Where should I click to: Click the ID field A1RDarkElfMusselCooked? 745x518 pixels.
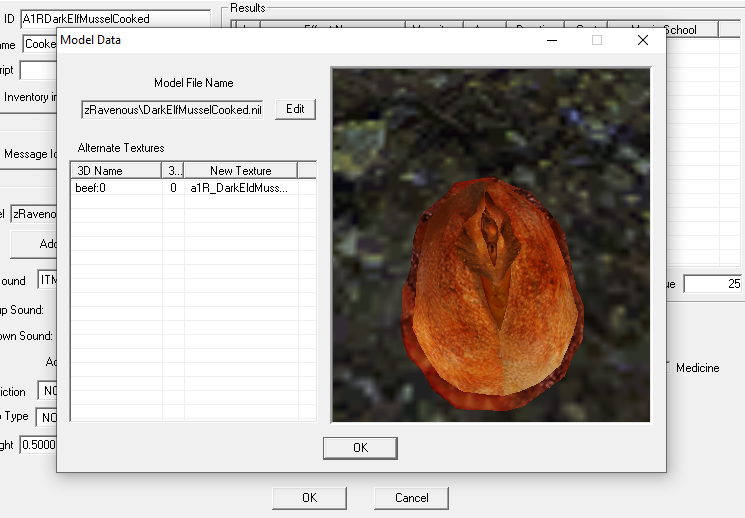tap(115, 19)
